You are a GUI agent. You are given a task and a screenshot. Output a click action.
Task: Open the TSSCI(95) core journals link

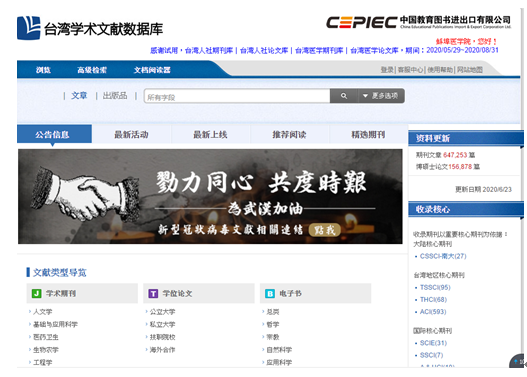point(435,287)
